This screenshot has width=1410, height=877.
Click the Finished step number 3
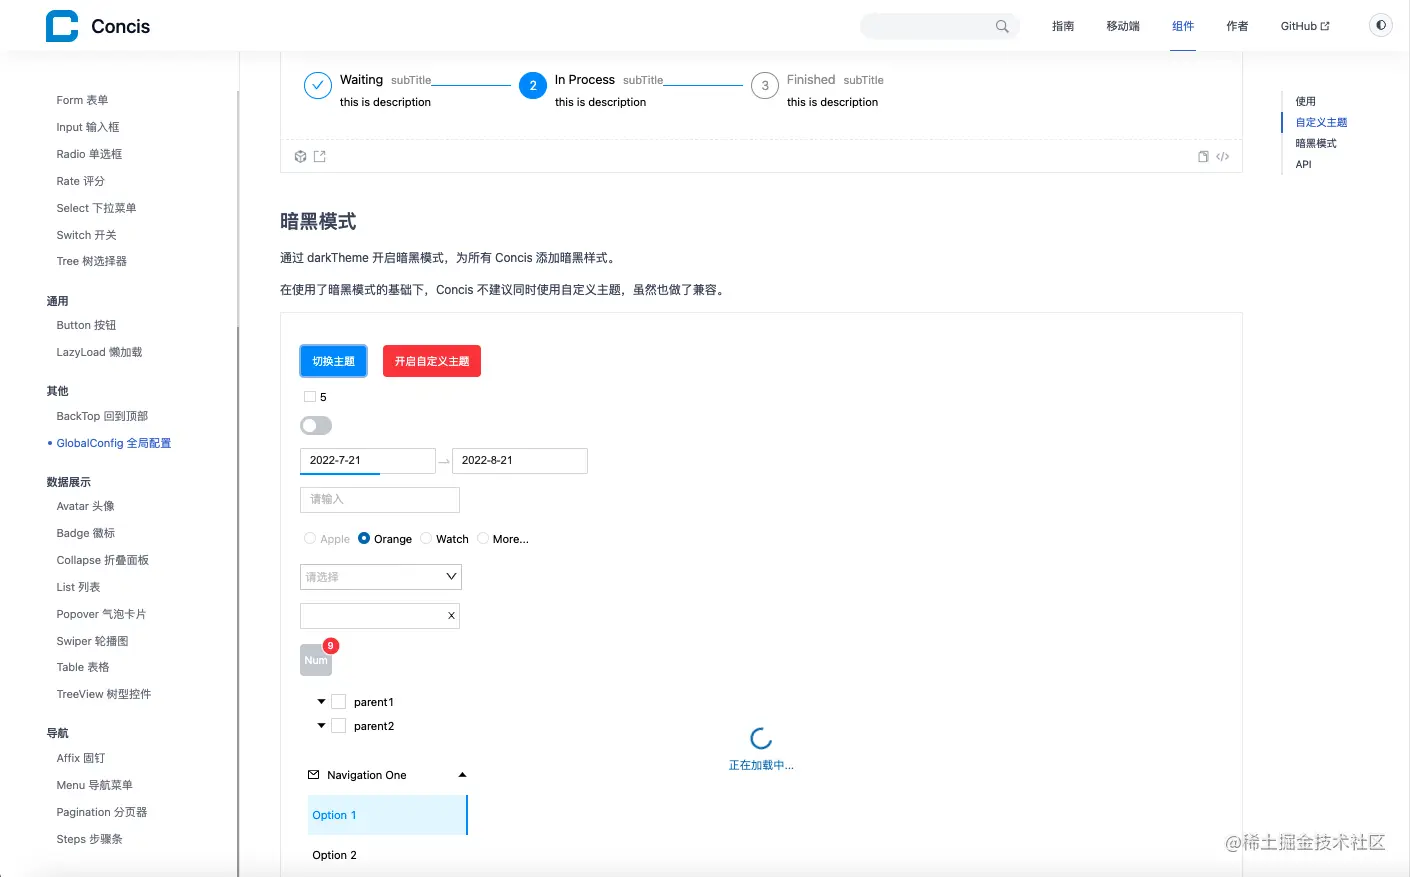[x=765, y=86]
